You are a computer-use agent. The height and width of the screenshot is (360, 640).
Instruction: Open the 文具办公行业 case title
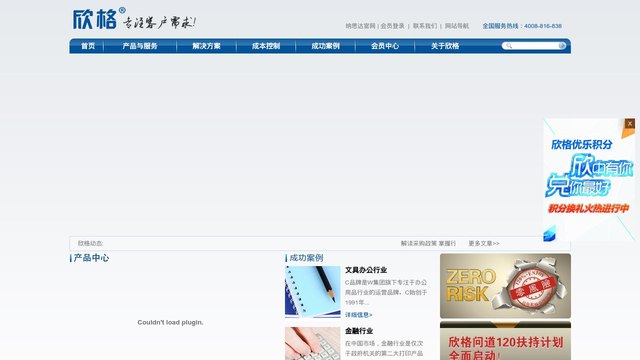366,270
